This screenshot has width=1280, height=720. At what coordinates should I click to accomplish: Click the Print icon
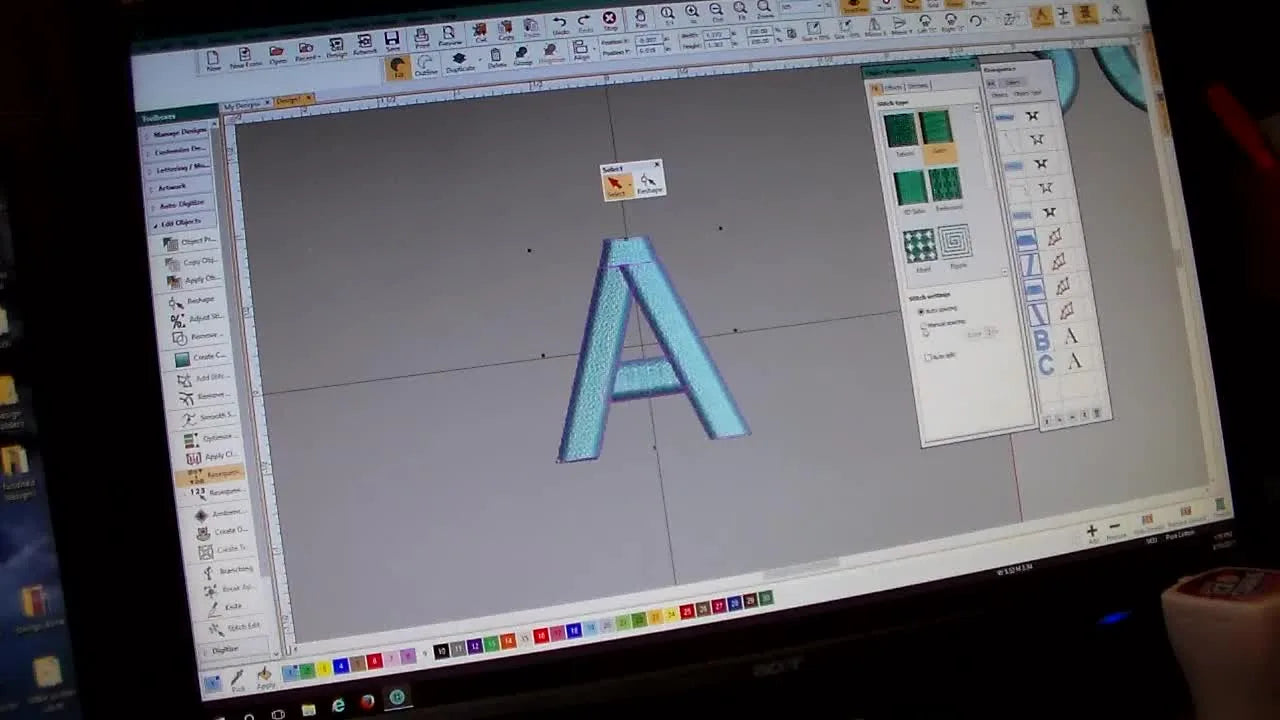pyautogui.click(x=422, y=39)
